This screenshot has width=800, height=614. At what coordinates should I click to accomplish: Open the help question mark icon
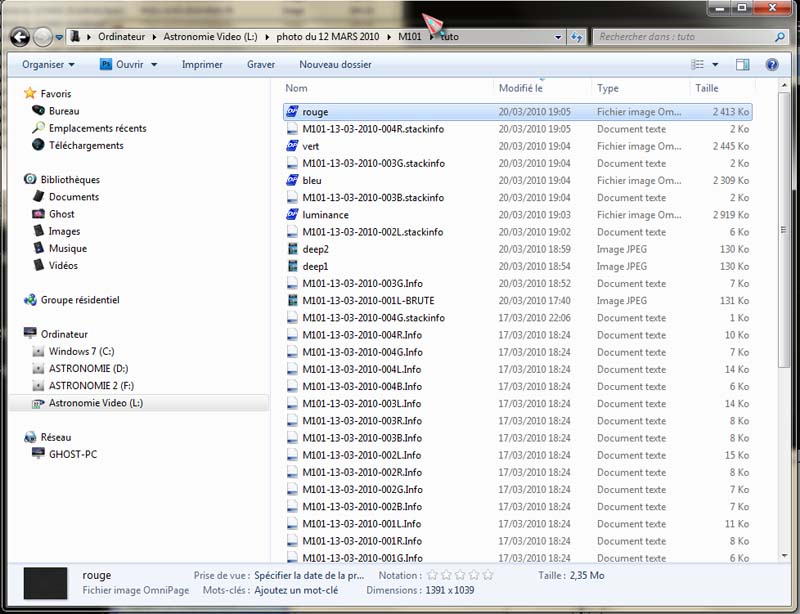pos(772,64)
